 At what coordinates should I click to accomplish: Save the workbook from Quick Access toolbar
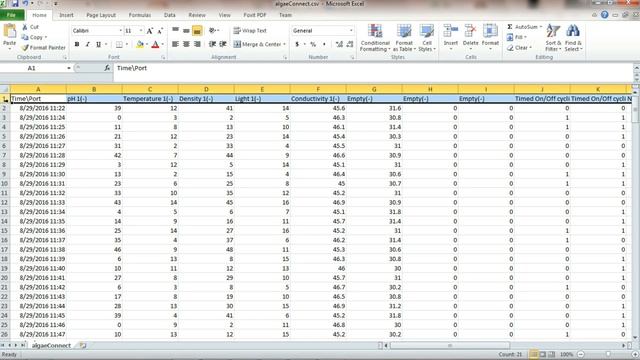(x=15, y=4)
